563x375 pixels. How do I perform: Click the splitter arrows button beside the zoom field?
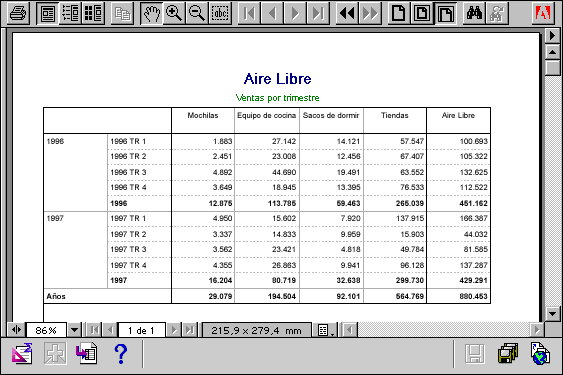point(16,330)
